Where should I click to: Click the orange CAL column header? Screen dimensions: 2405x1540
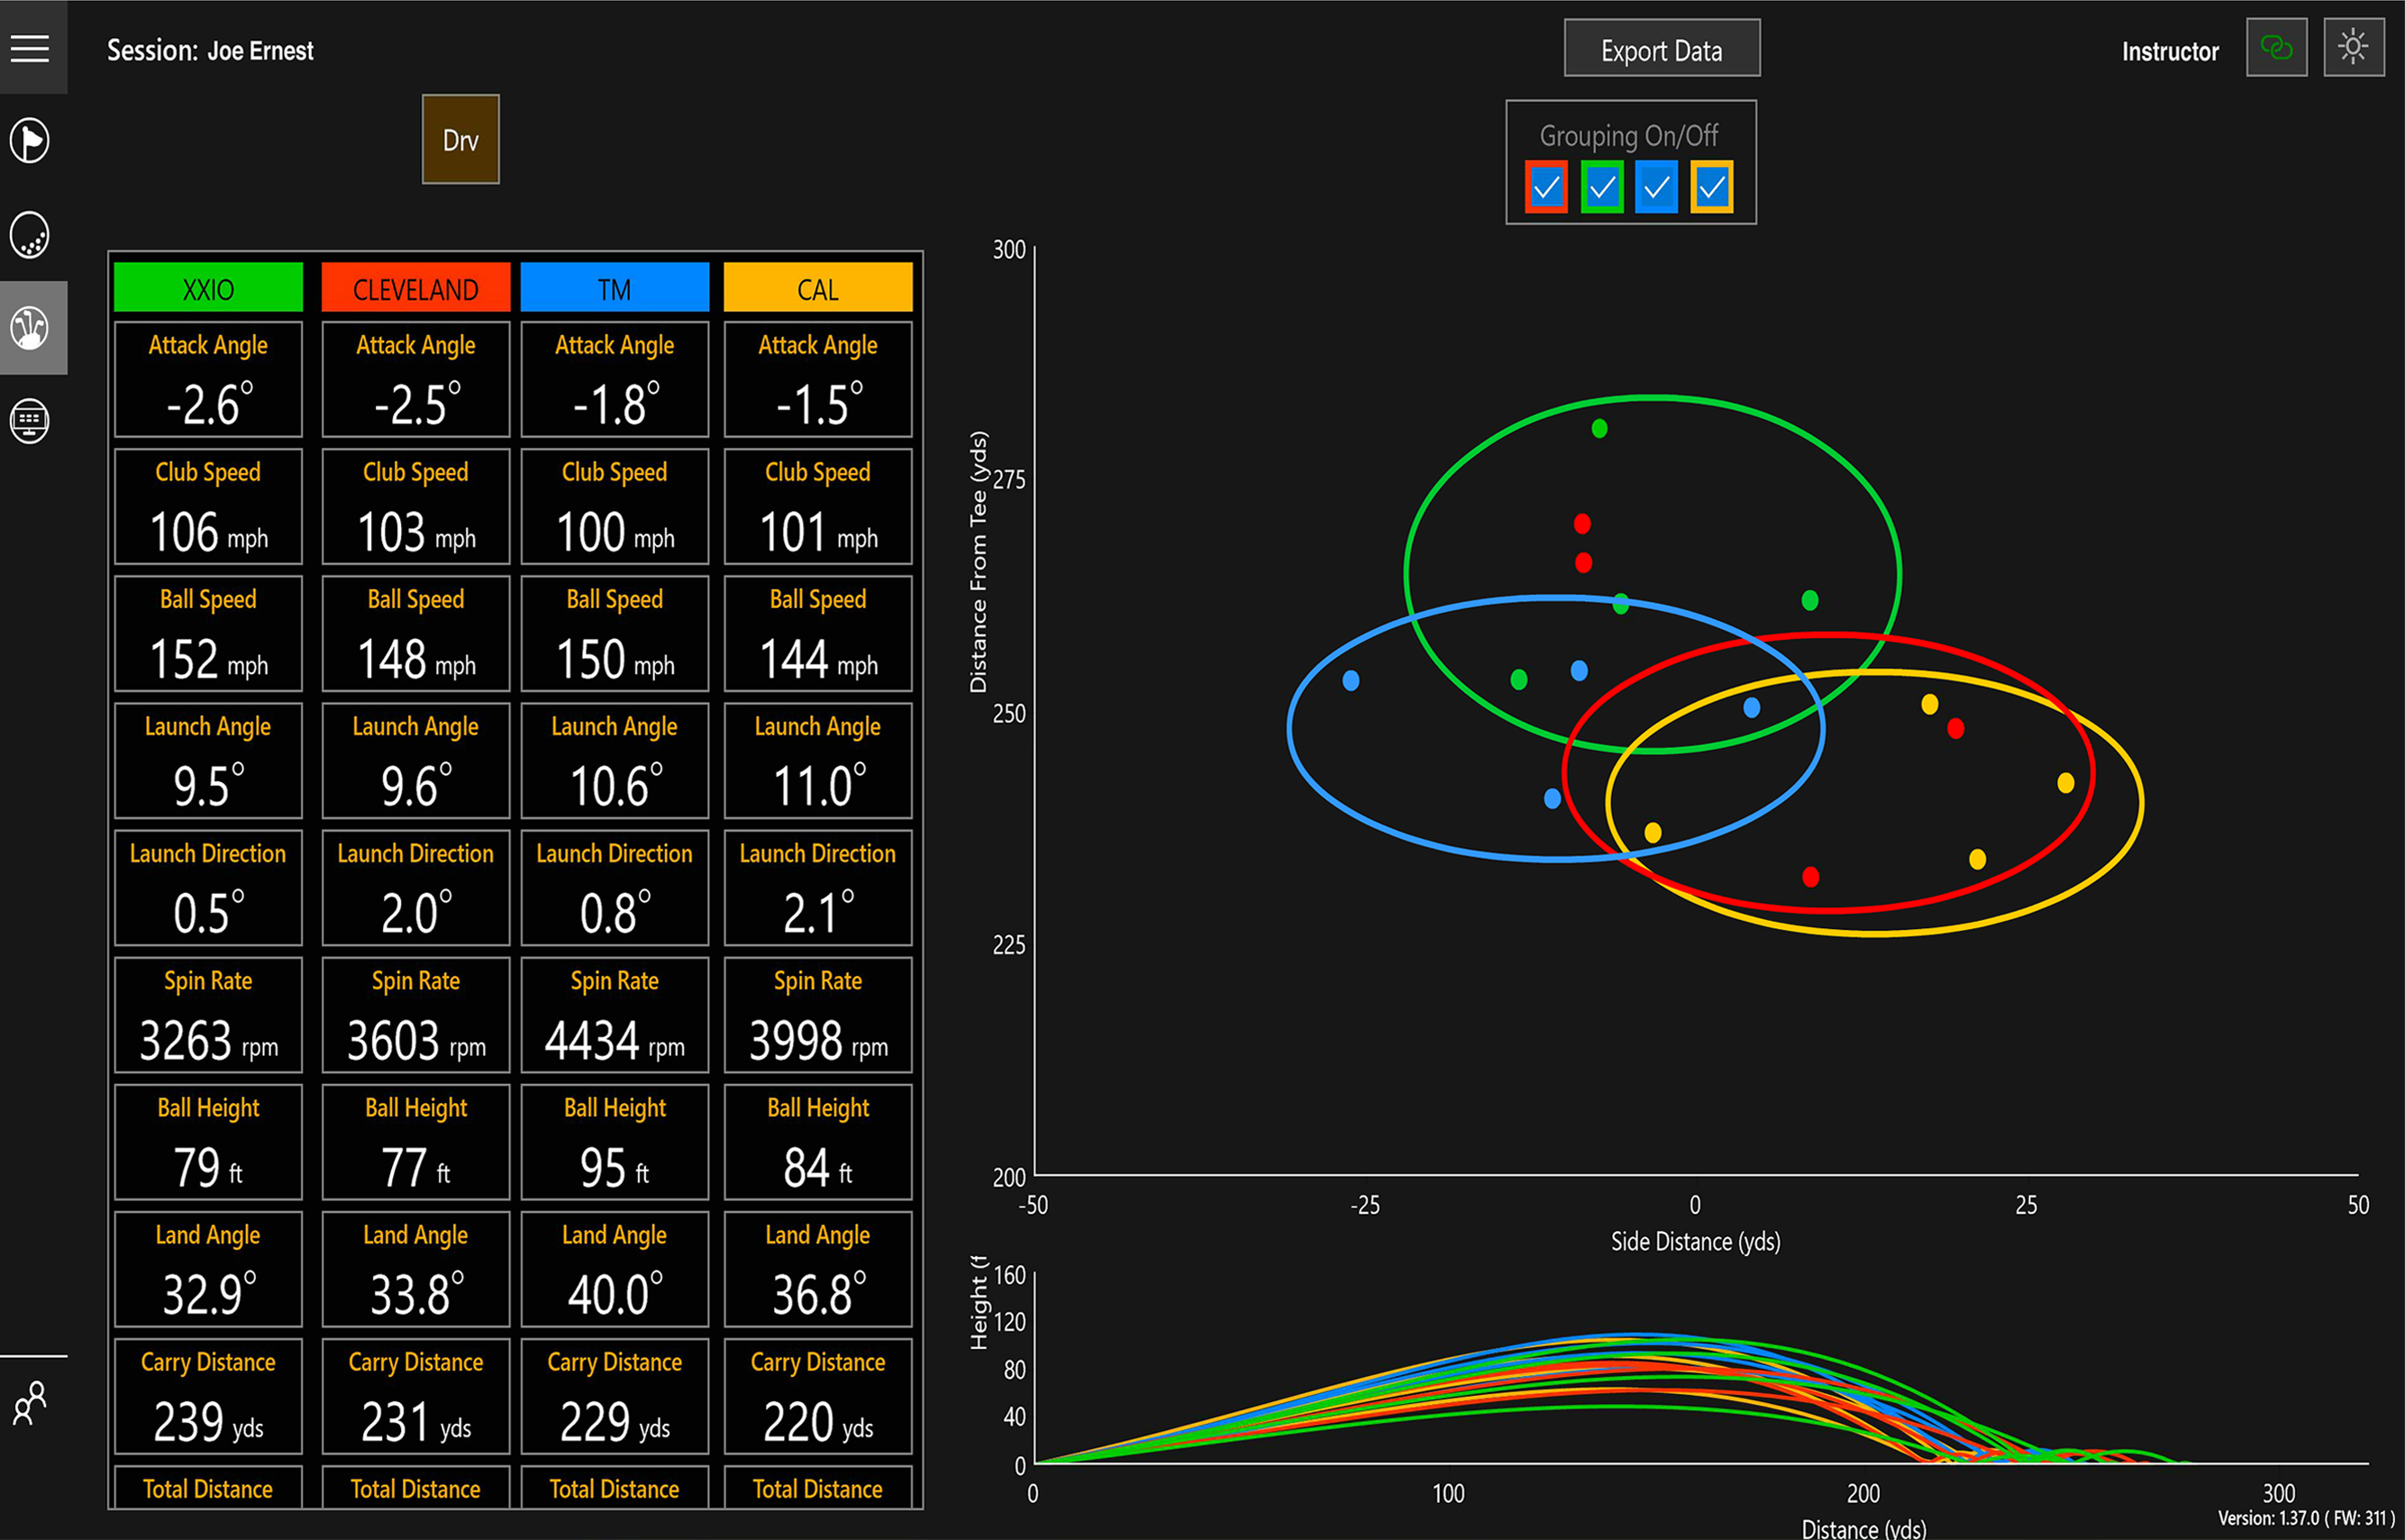coord(817,289)
